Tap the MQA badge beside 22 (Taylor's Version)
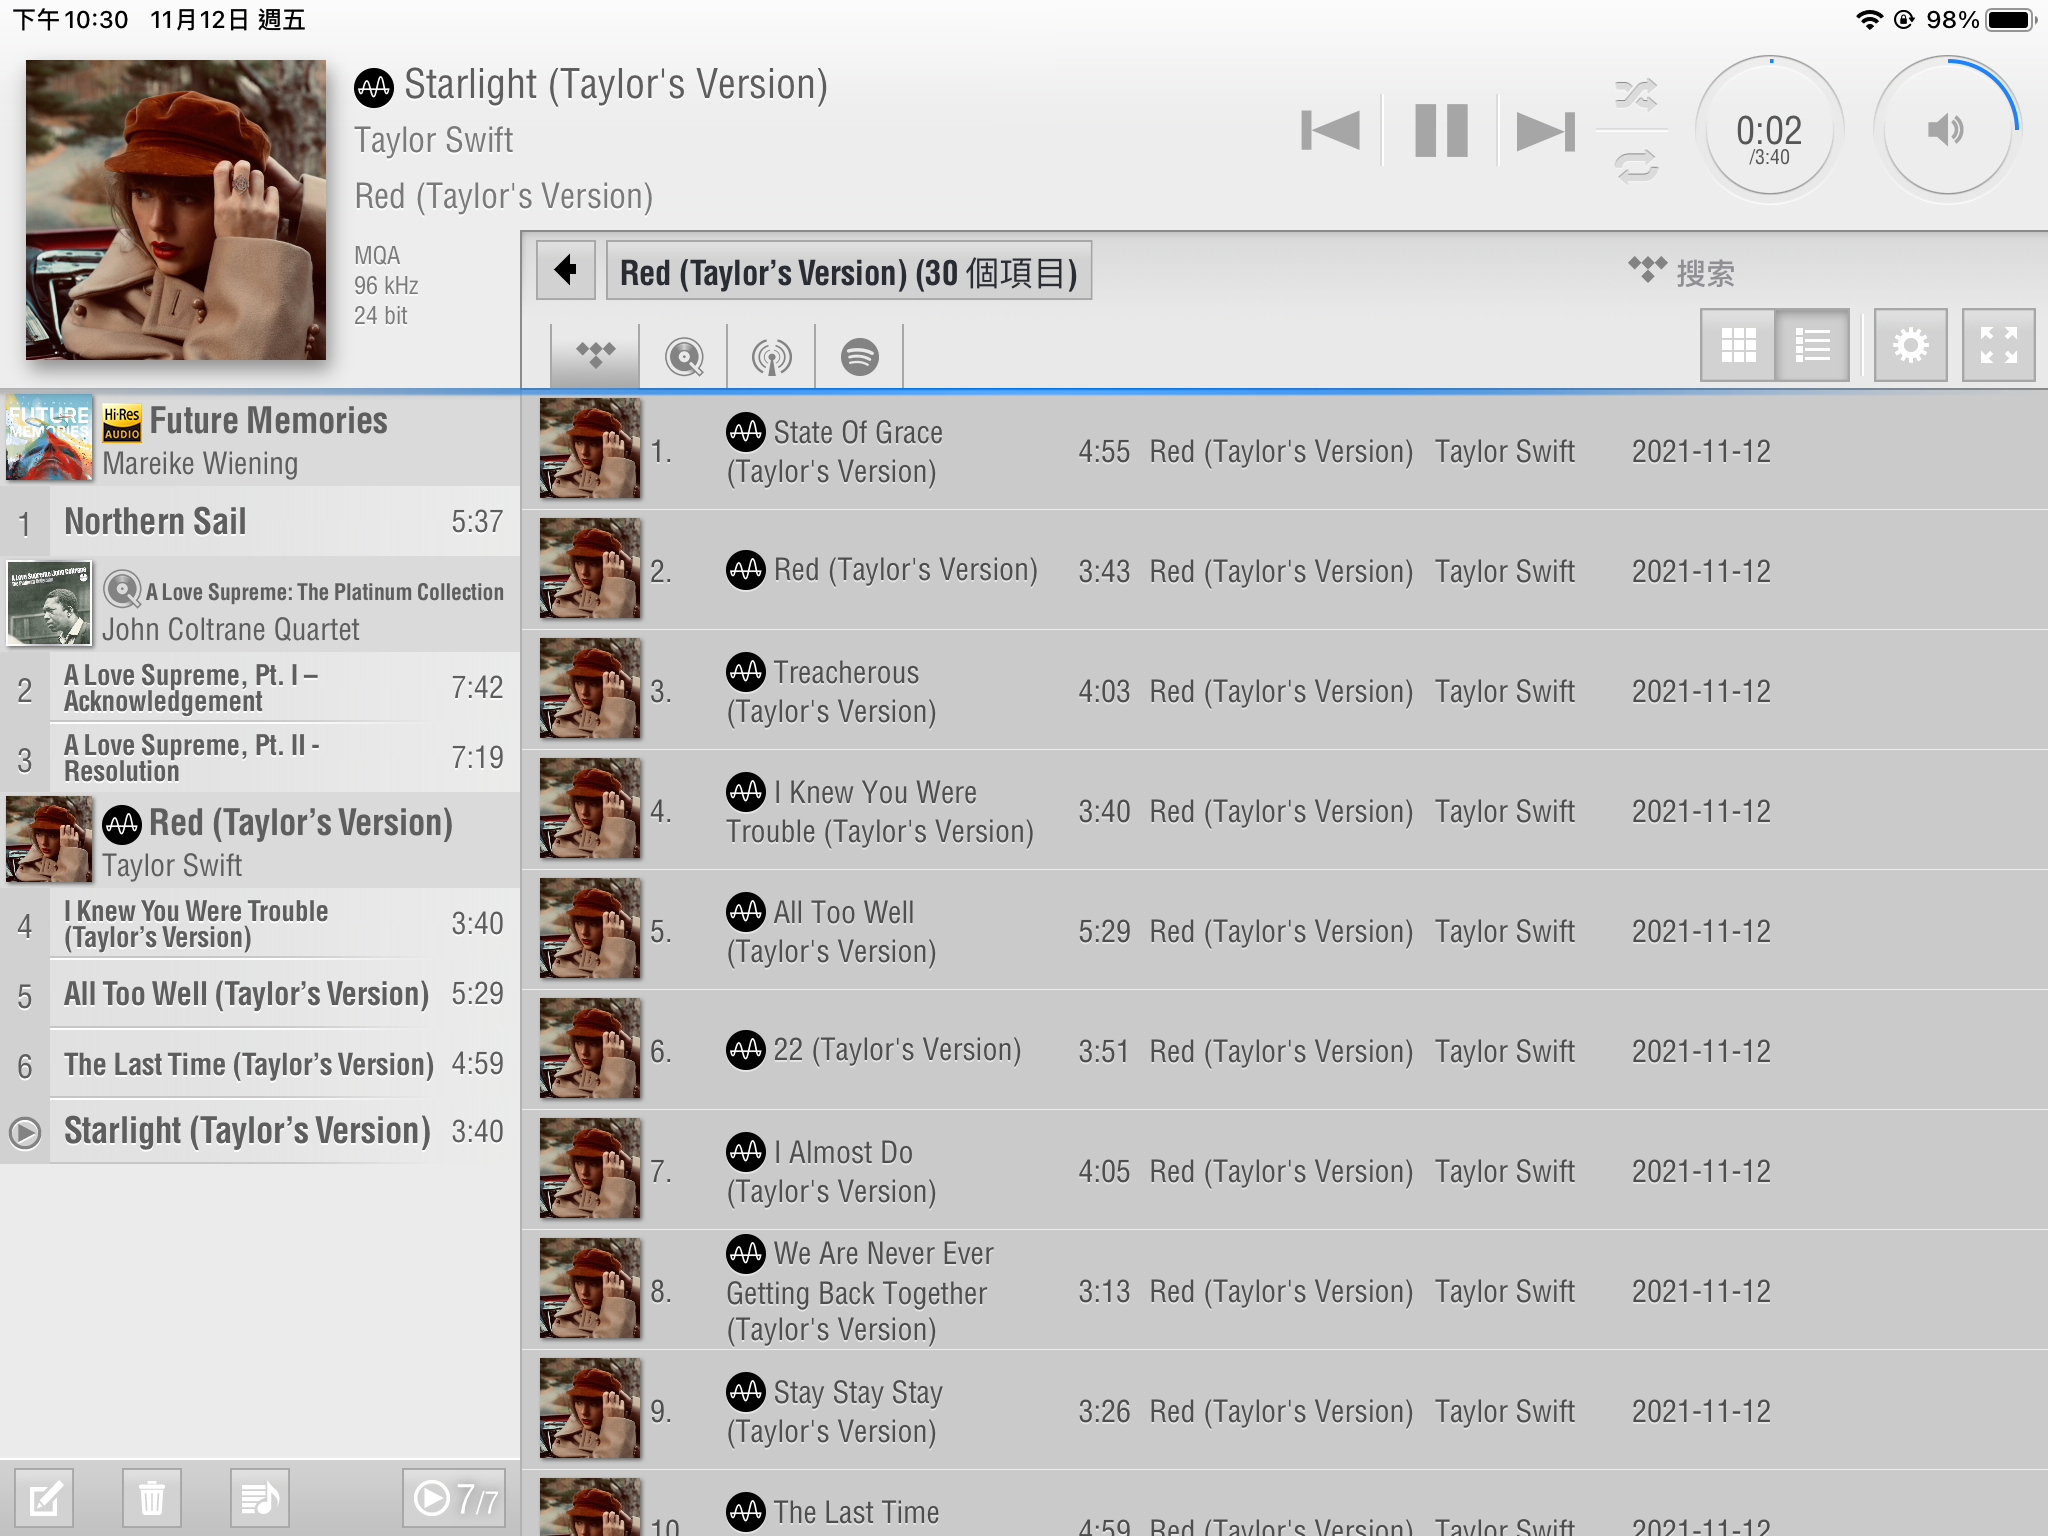This screenshot has width=2048, height=1536. tap(746, 1050)
